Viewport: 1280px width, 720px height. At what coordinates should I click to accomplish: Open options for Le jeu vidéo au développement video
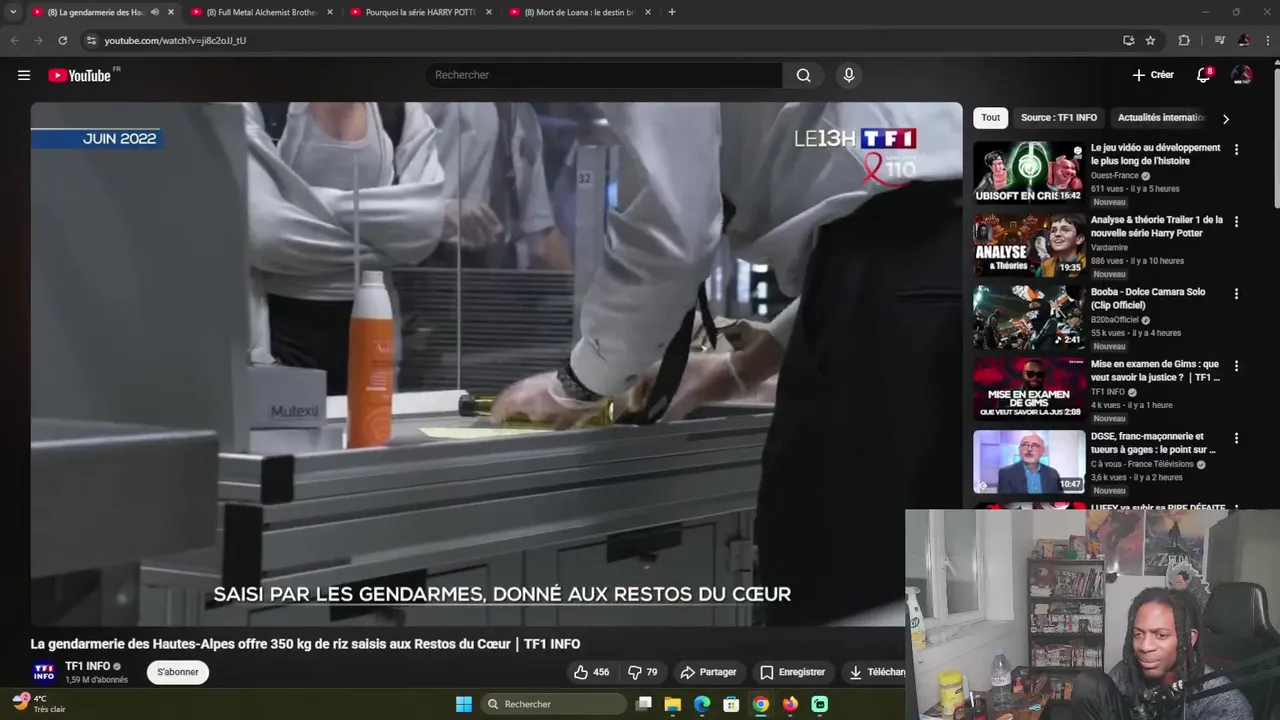tap(1236, 150)
